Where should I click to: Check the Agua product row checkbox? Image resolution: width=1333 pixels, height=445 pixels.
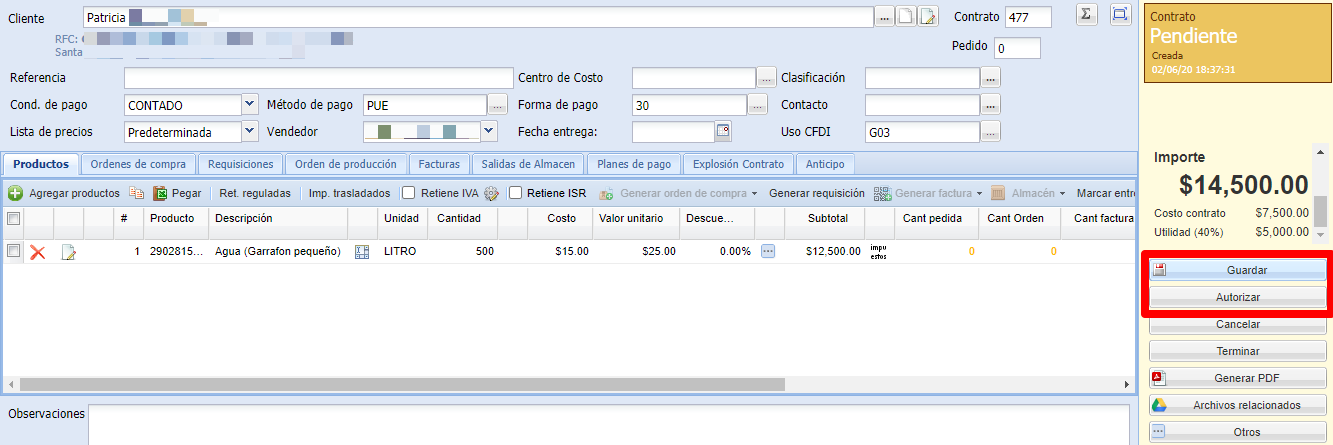pyautogui.click(x=13, y=251)
